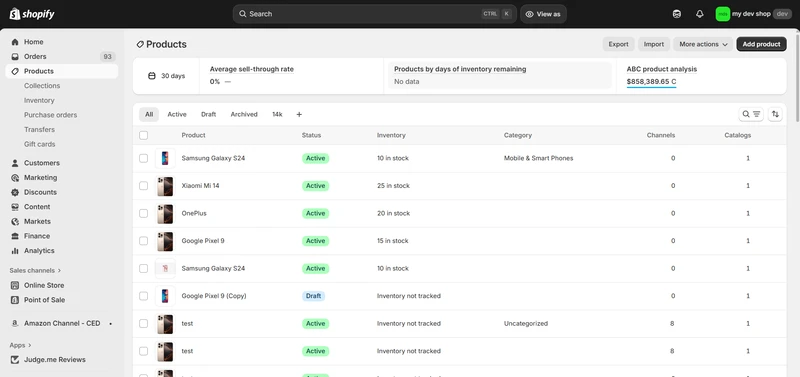
Task: Click the Judge.me Reviews app icon
Action: click(15, 360)
